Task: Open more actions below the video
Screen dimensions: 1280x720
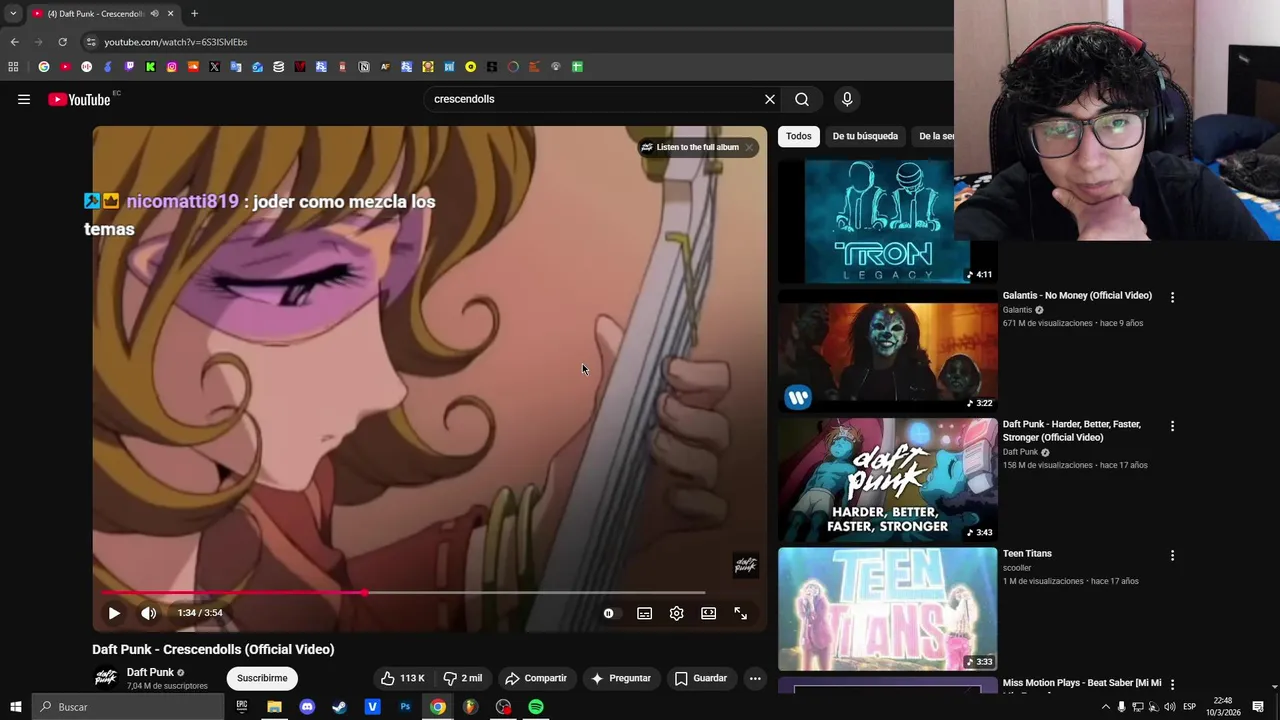Action: 755,678
